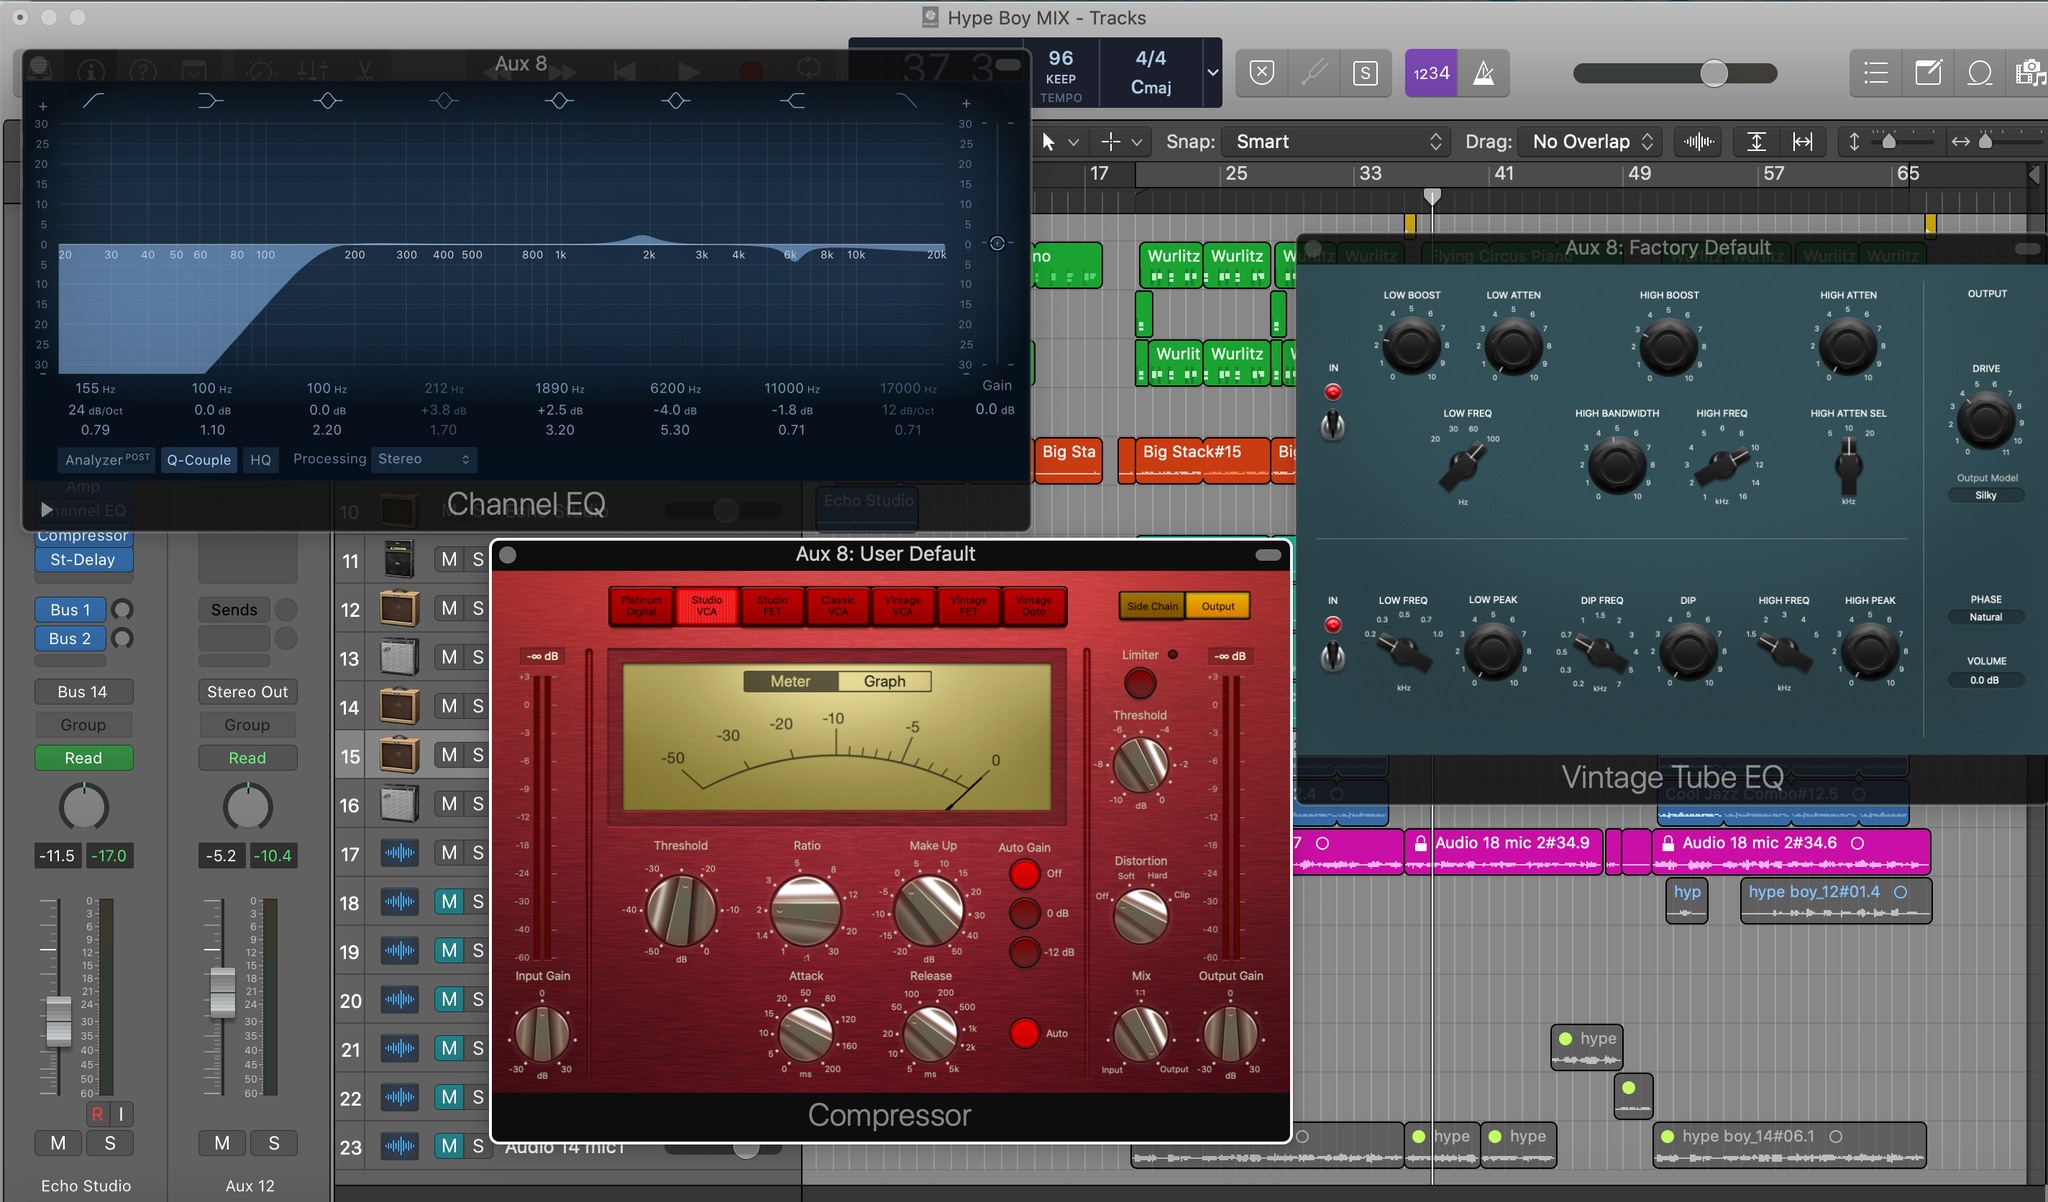Open the Note Pads icon
2048x1202 pixels.
[x=1928, y=73]
